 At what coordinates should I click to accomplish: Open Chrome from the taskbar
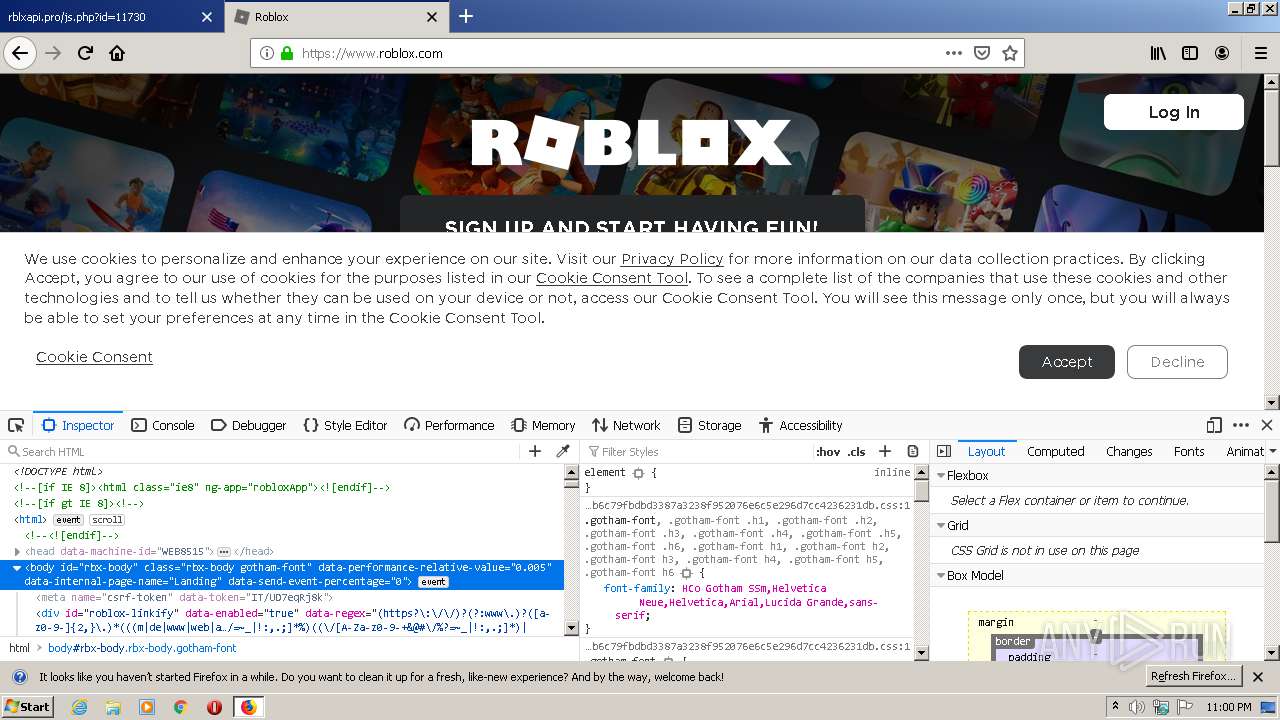point(181,707)
